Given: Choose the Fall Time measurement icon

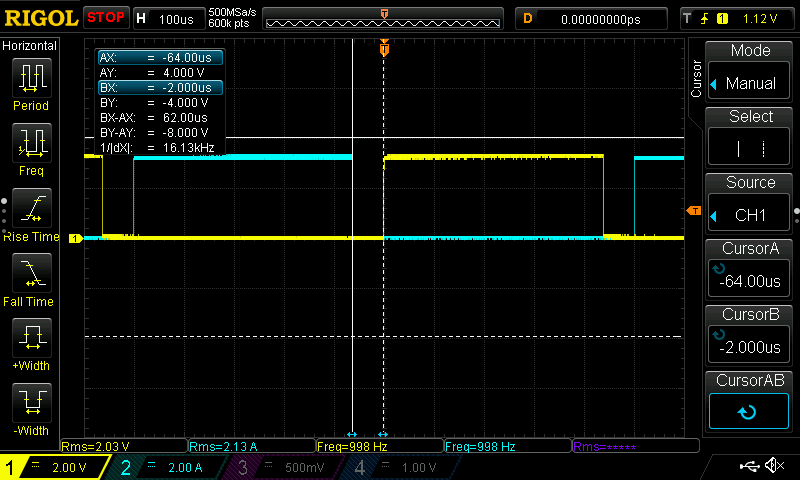Looking at the screenshot, I should pos(32,273).
